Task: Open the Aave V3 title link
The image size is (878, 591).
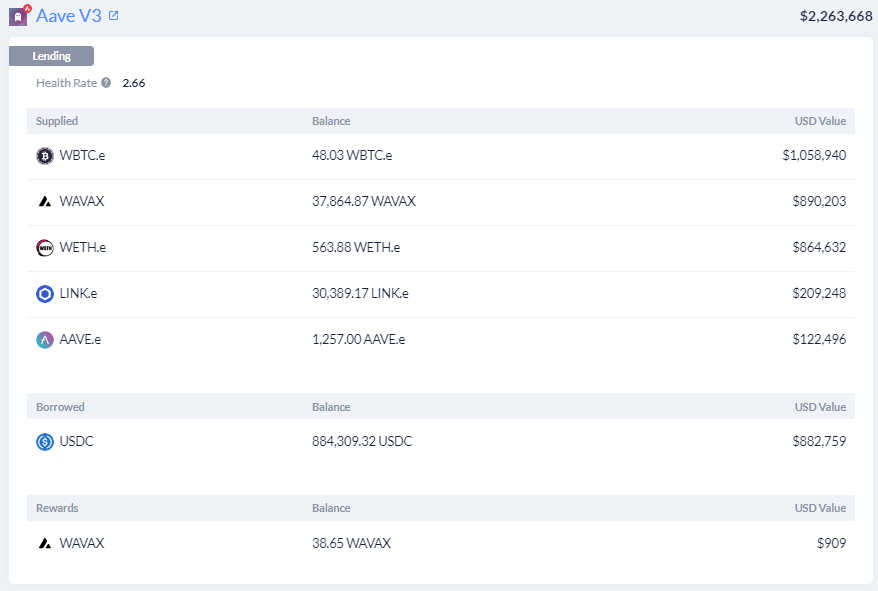Action: coord(69,16)
